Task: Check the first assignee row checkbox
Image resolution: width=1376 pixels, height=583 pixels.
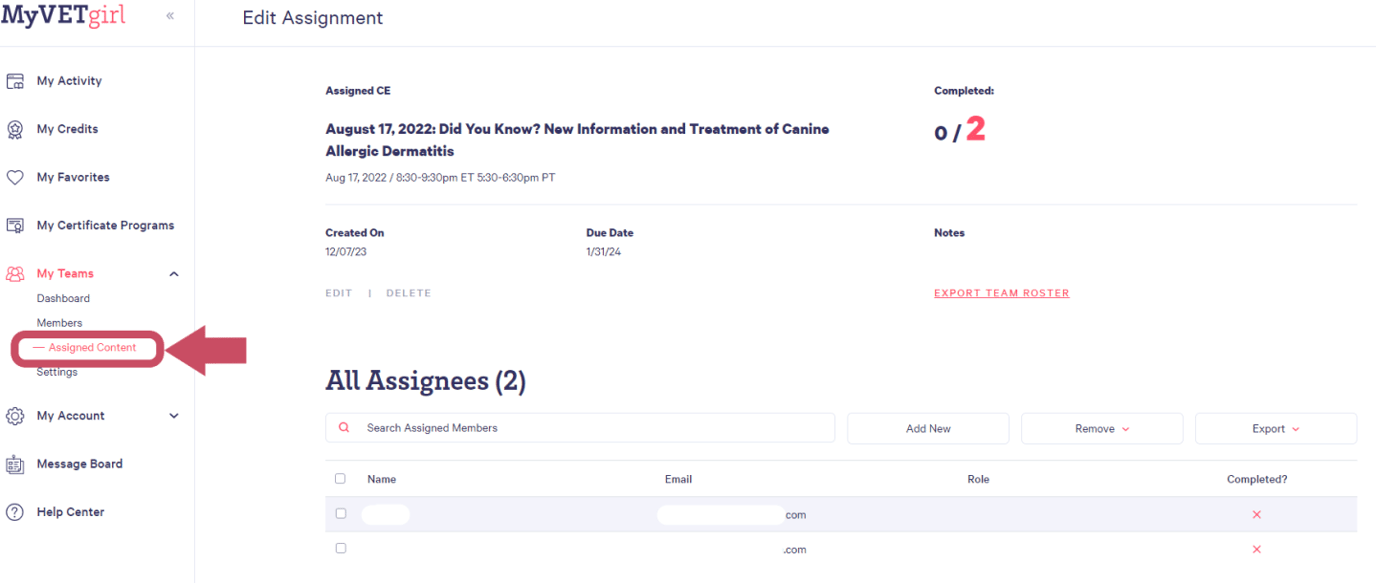Action: point(340,513)
